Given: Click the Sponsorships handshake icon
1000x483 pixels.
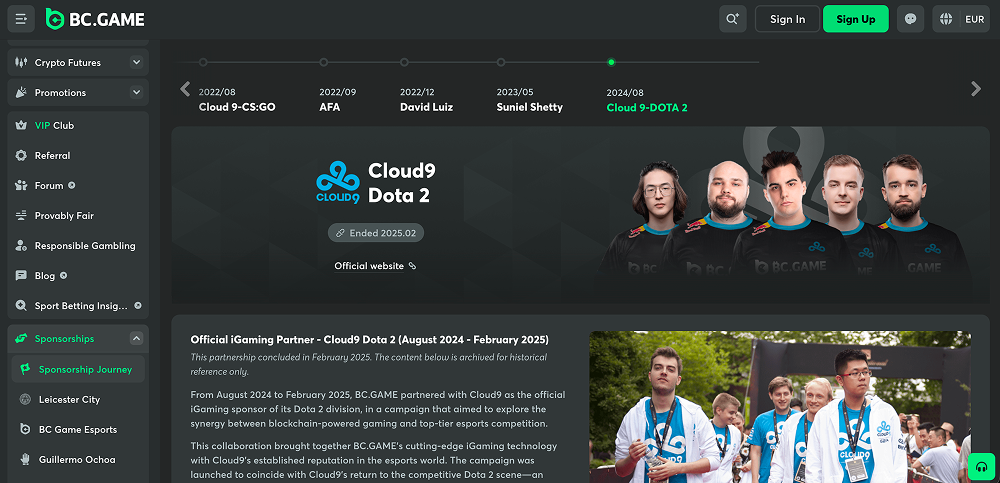Looking at the screenshot, I should (x=21, y=339).
